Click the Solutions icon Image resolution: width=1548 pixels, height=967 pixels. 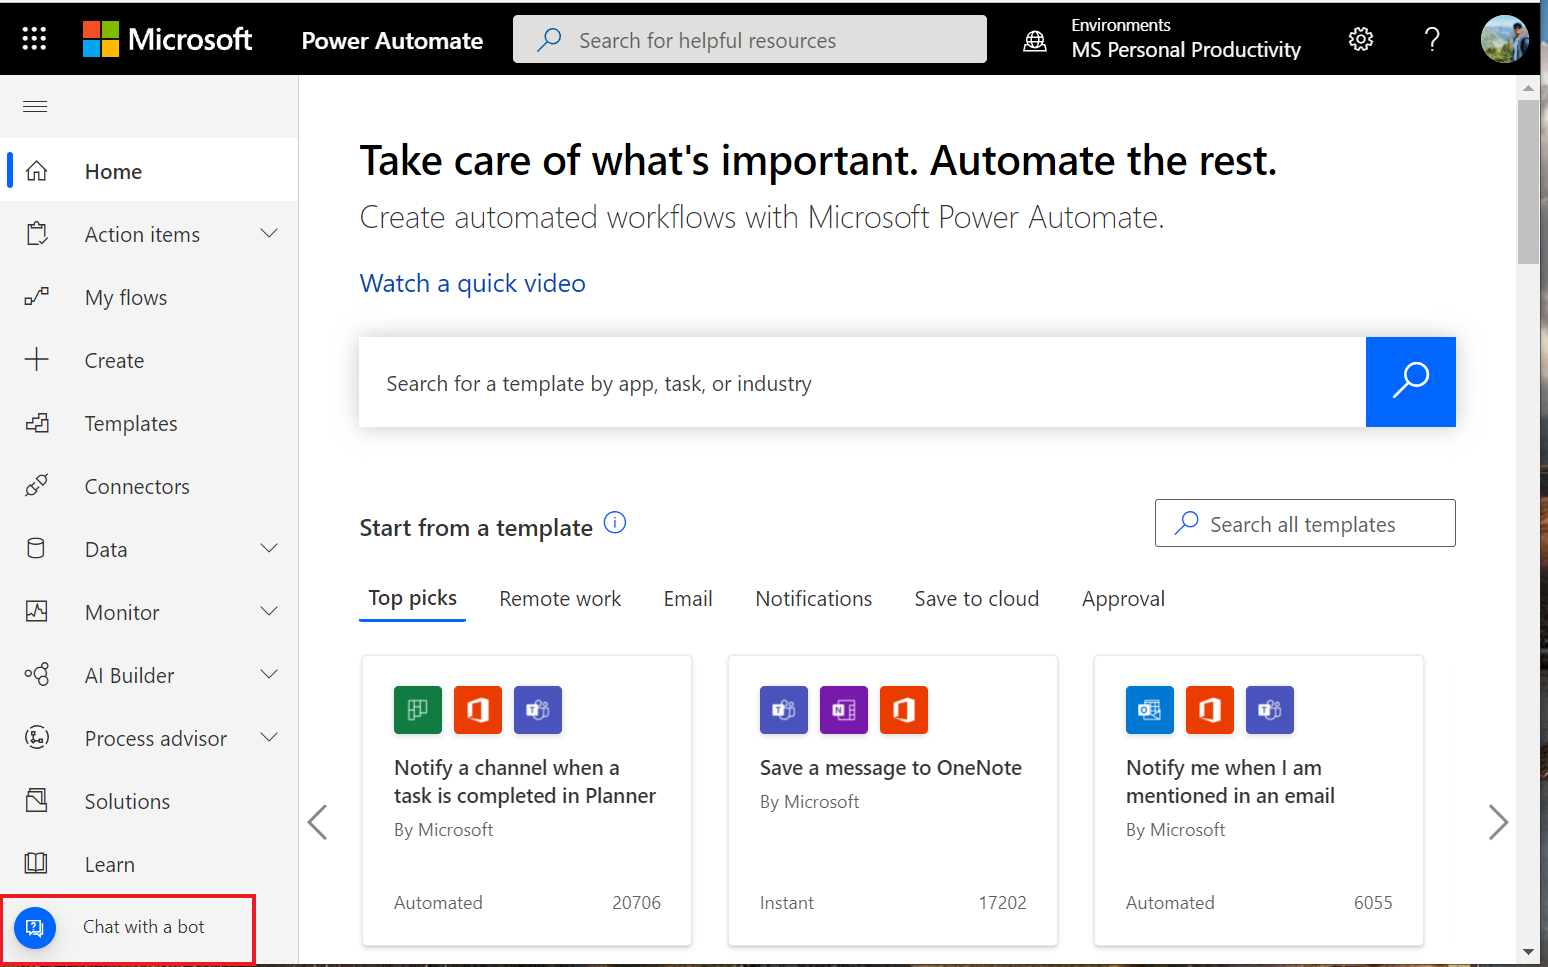37,800
